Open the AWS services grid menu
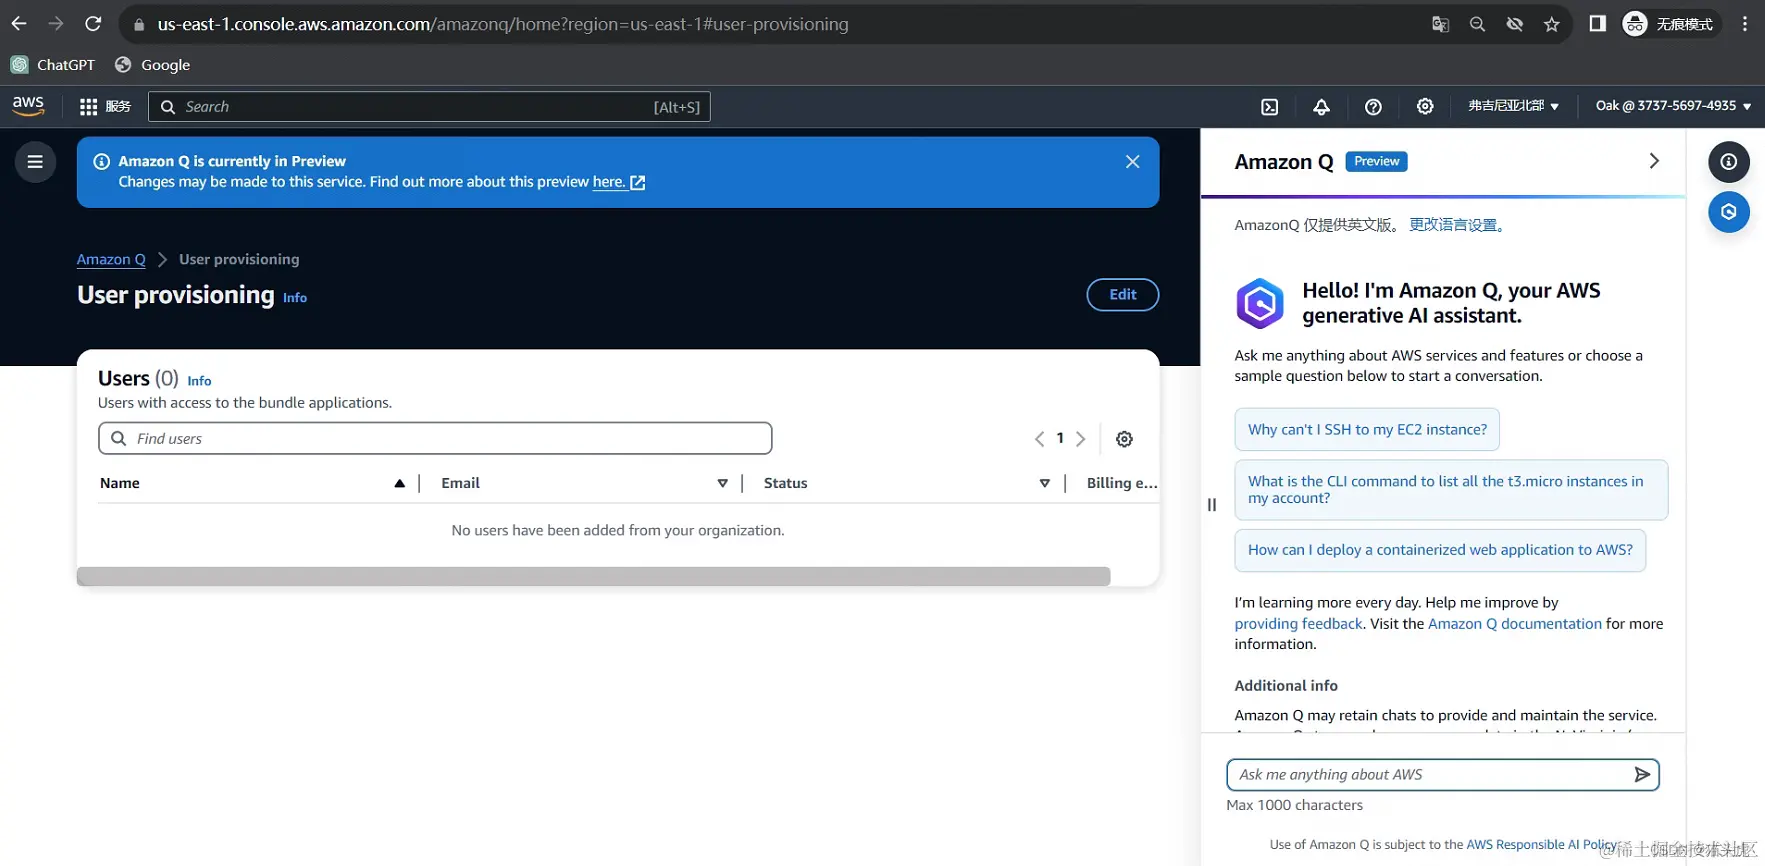 click(105, 107)
